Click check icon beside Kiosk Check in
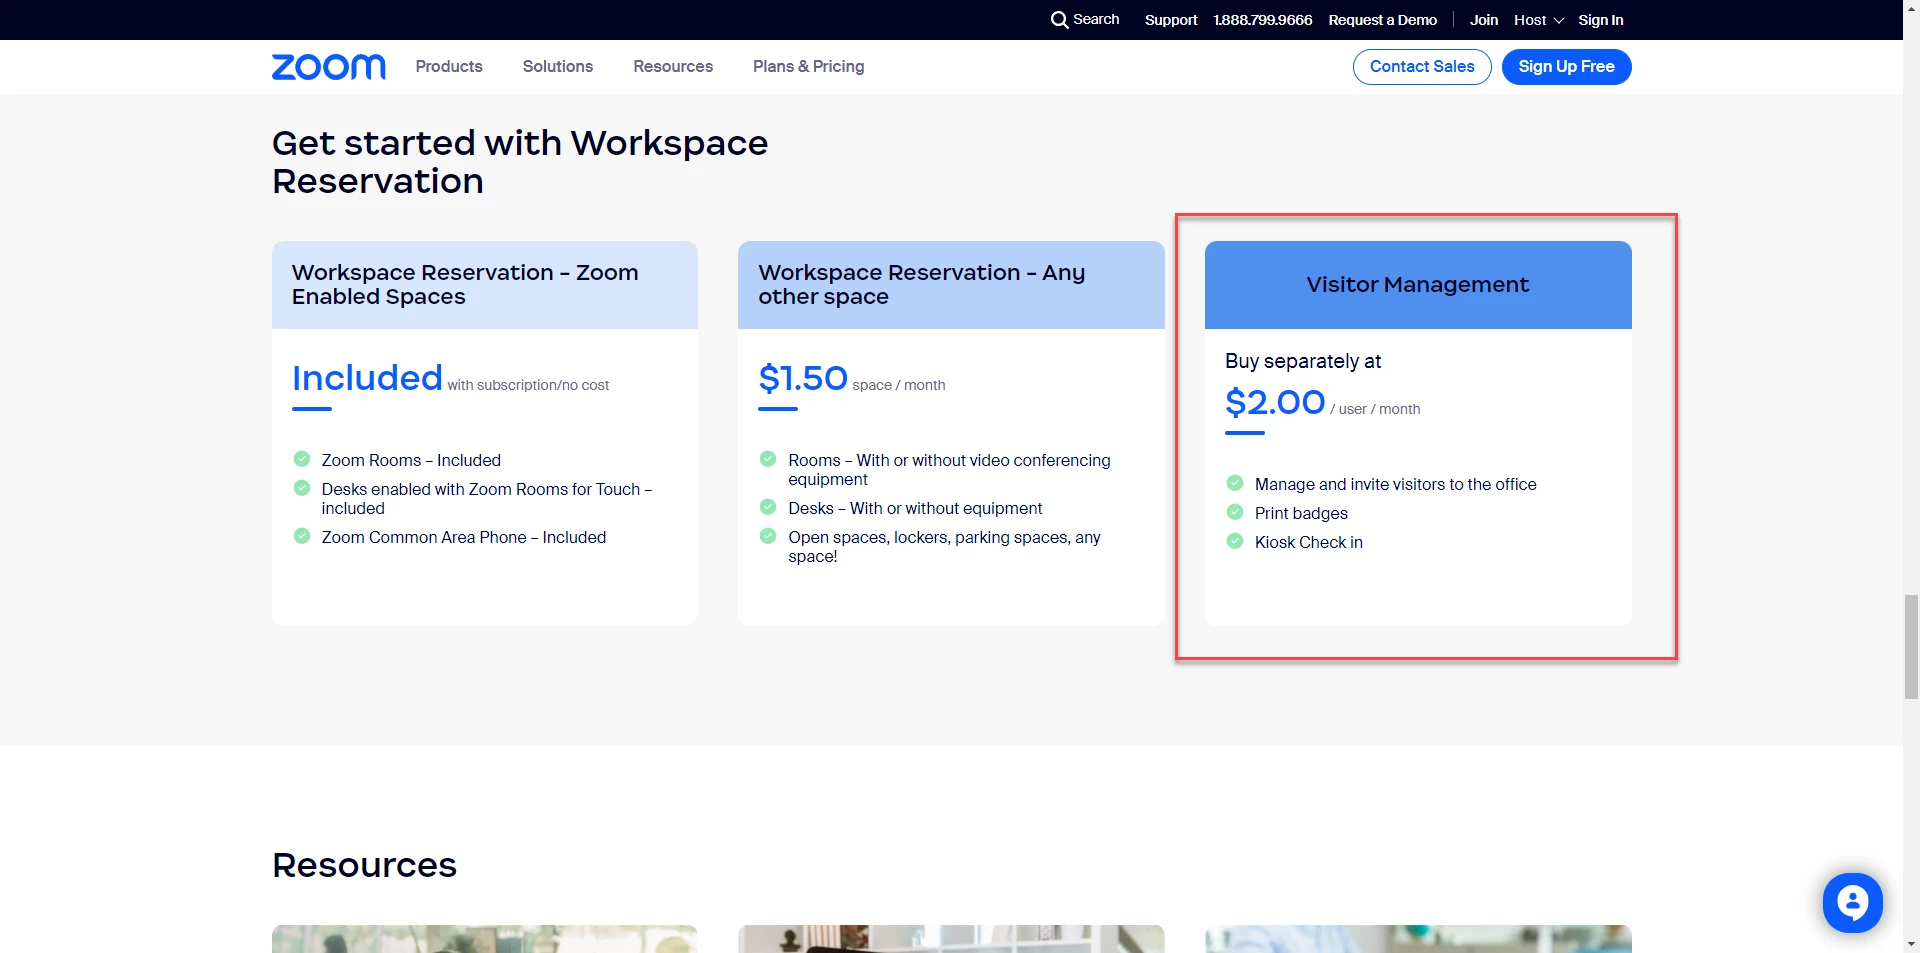Screen dimensions: 1920x953 (x=1235, y=541)
